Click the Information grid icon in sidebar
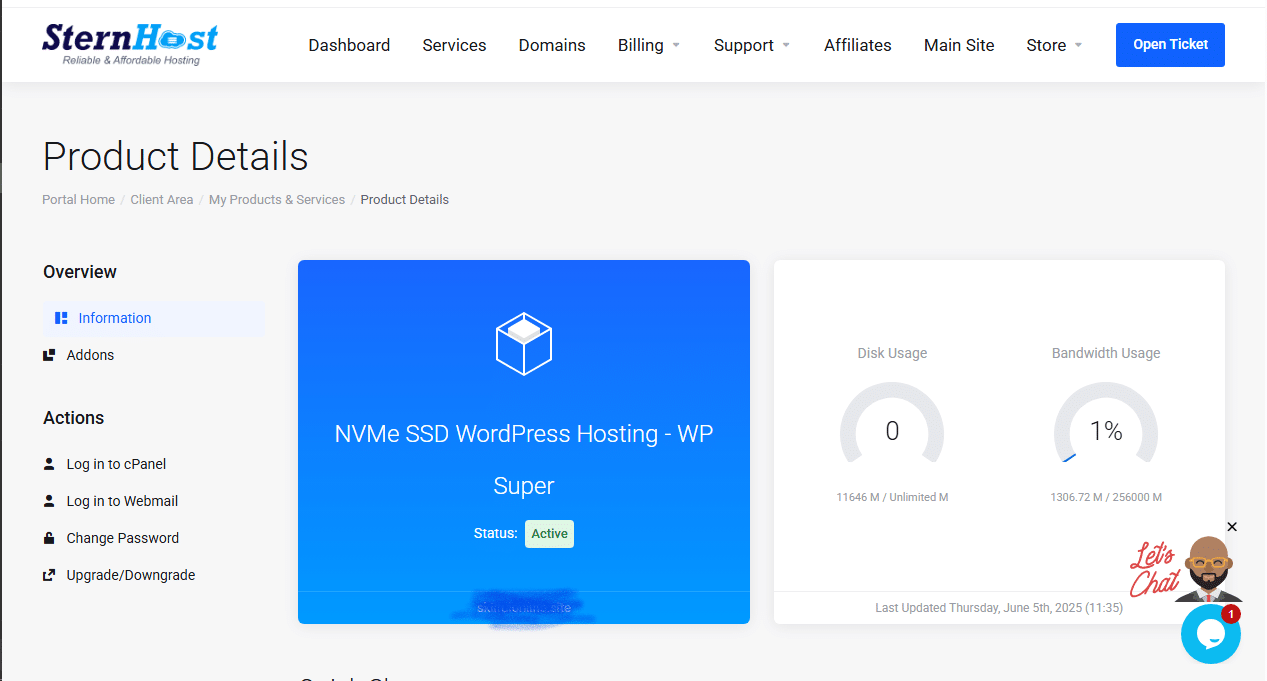Screen dimensions: 1267x681 [61, 318]
